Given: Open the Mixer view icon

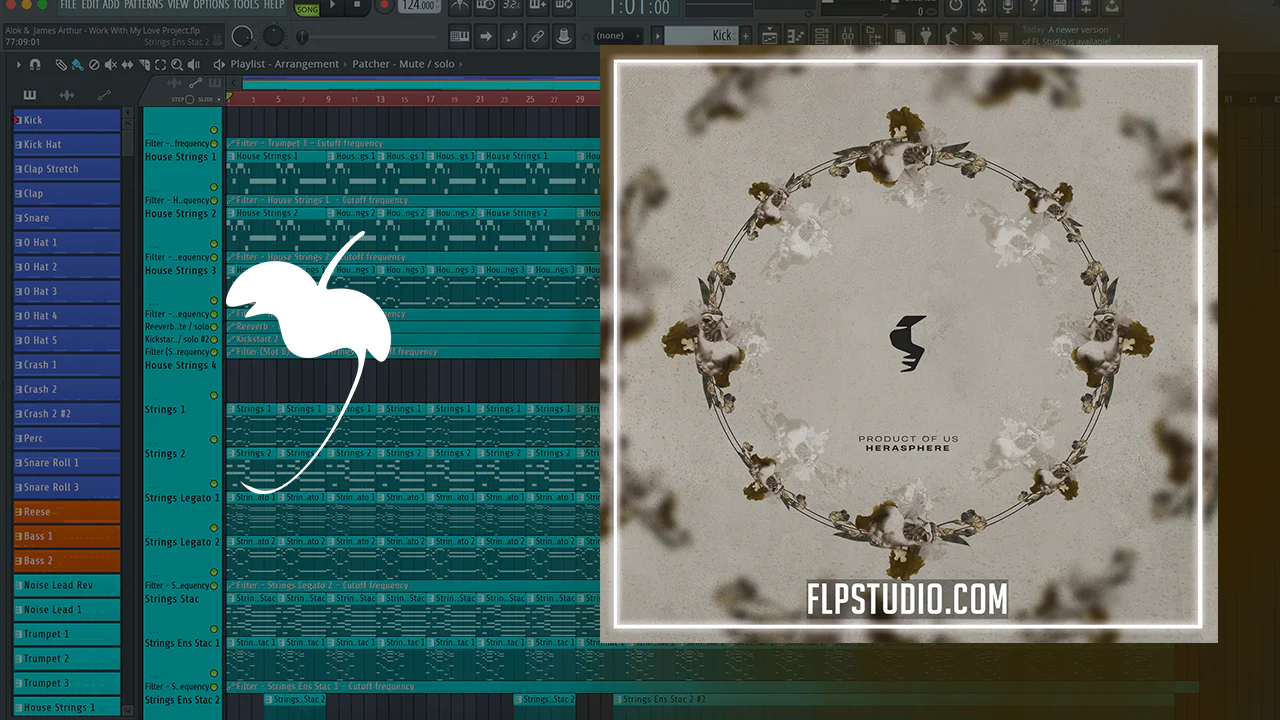Looking at the screenshot, I should click(847, 36).
